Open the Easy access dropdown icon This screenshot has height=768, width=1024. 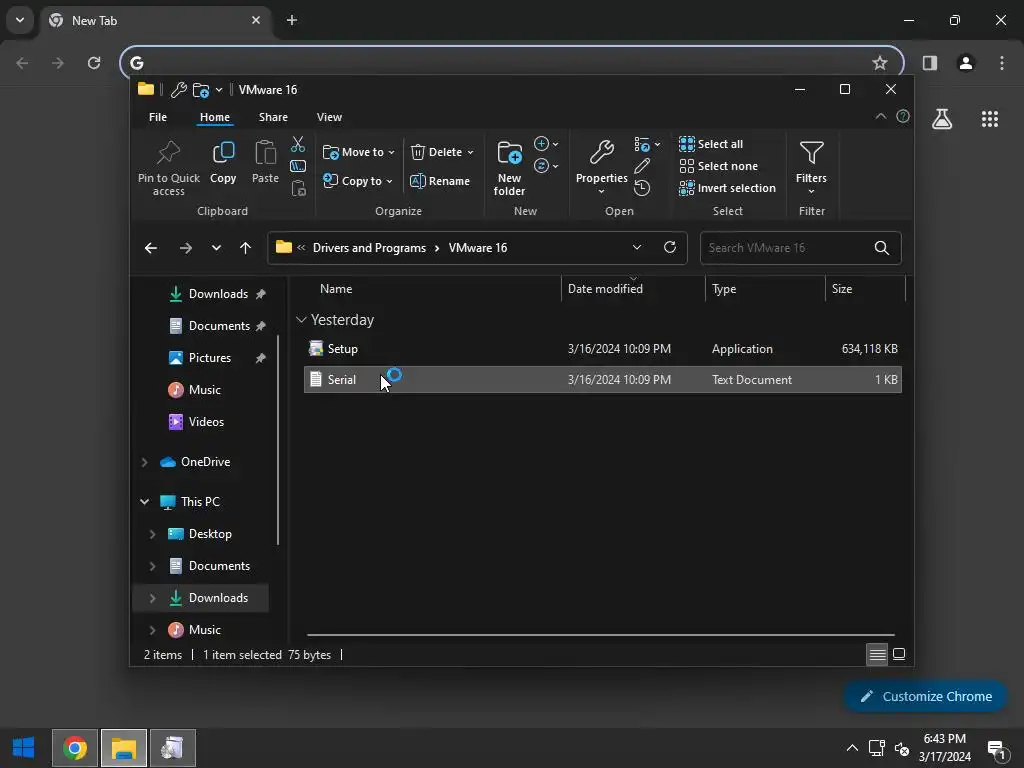[x=546, y=166]
